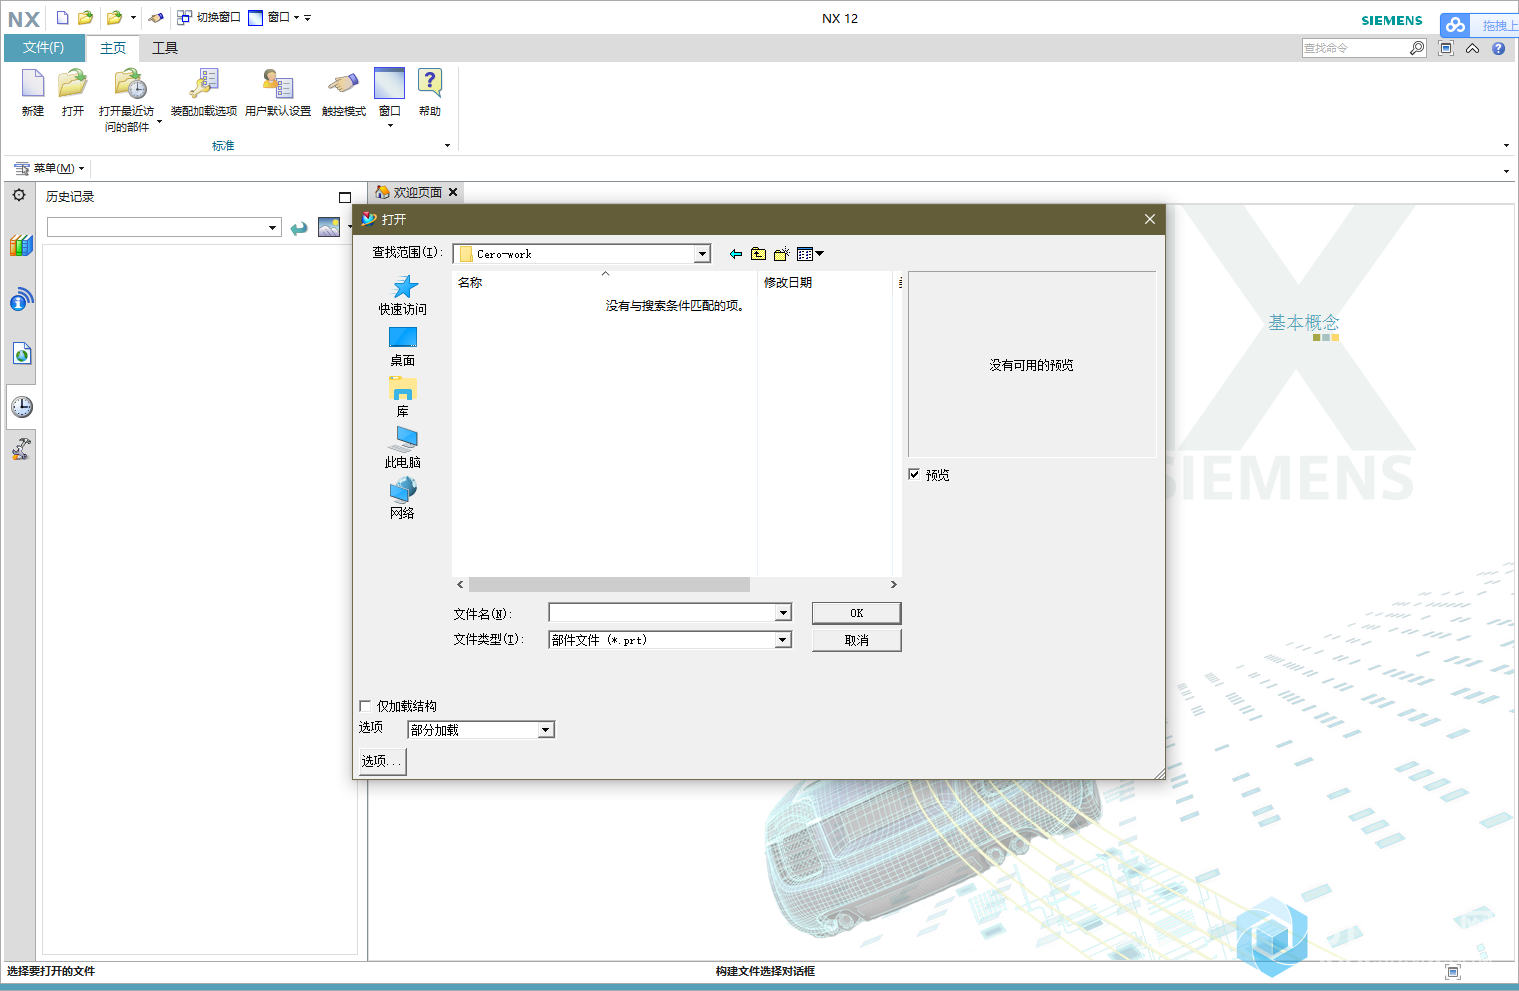Click first open folder icon in quick access toolbar
The width and height of the screenshot is (1519, 991).
point(86,17)
